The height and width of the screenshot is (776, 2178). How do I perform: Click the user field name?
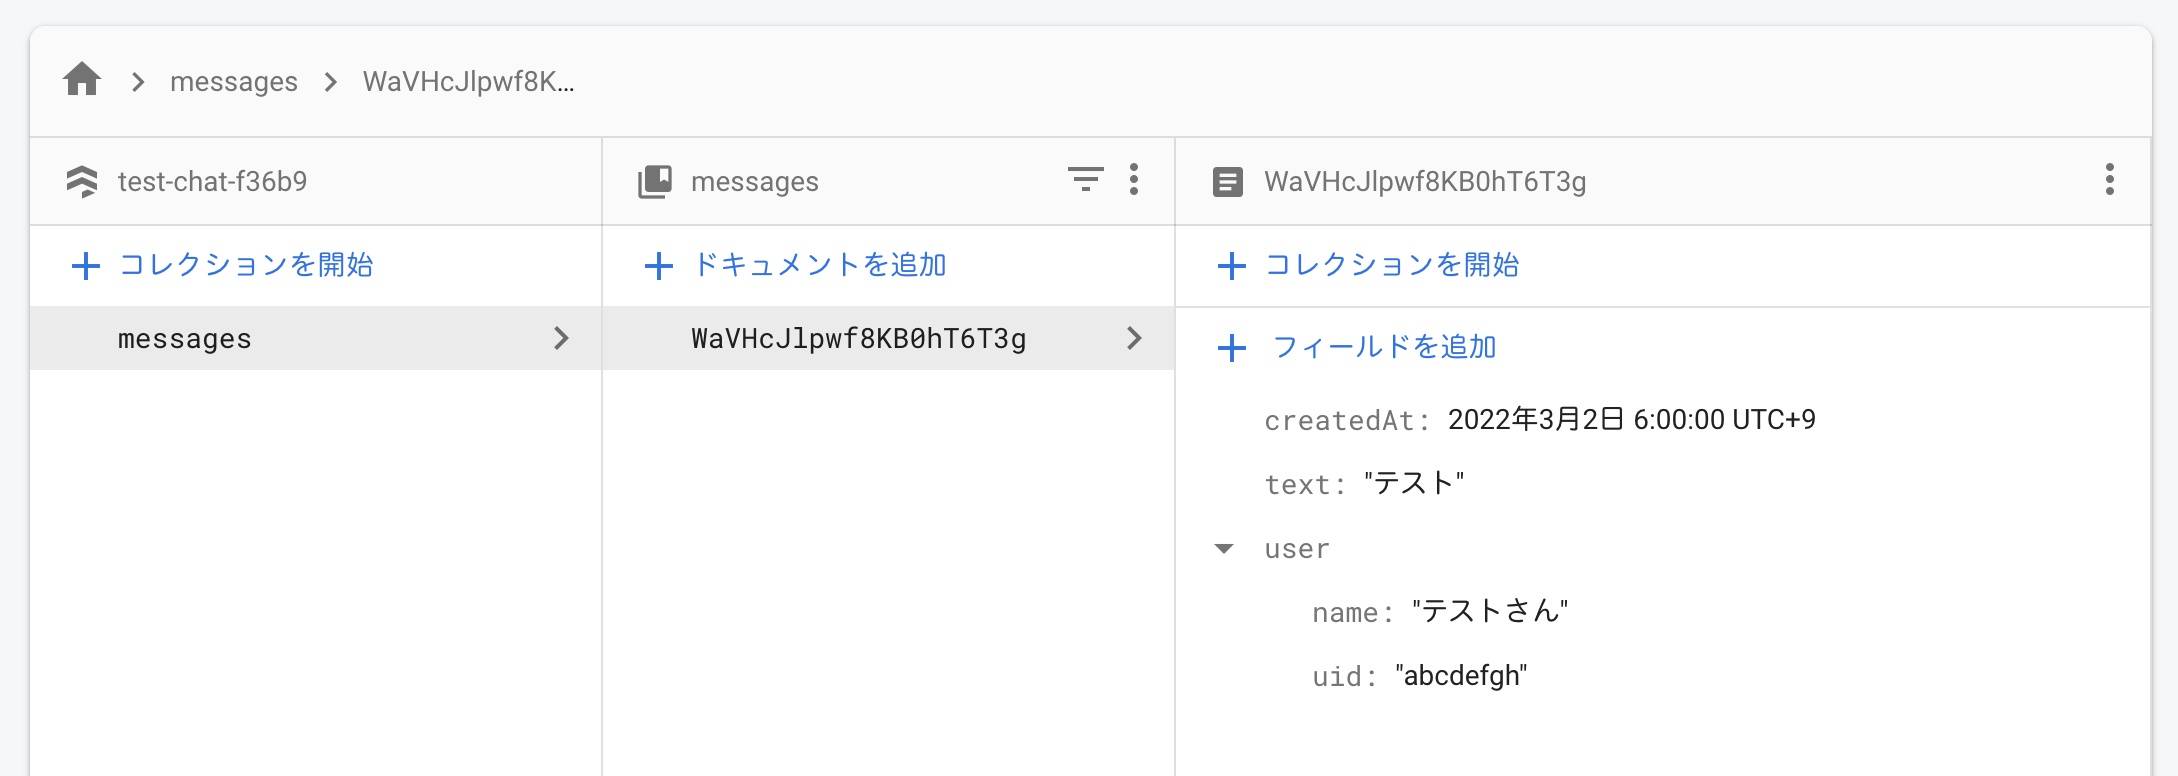click(x=1297, y=549)
